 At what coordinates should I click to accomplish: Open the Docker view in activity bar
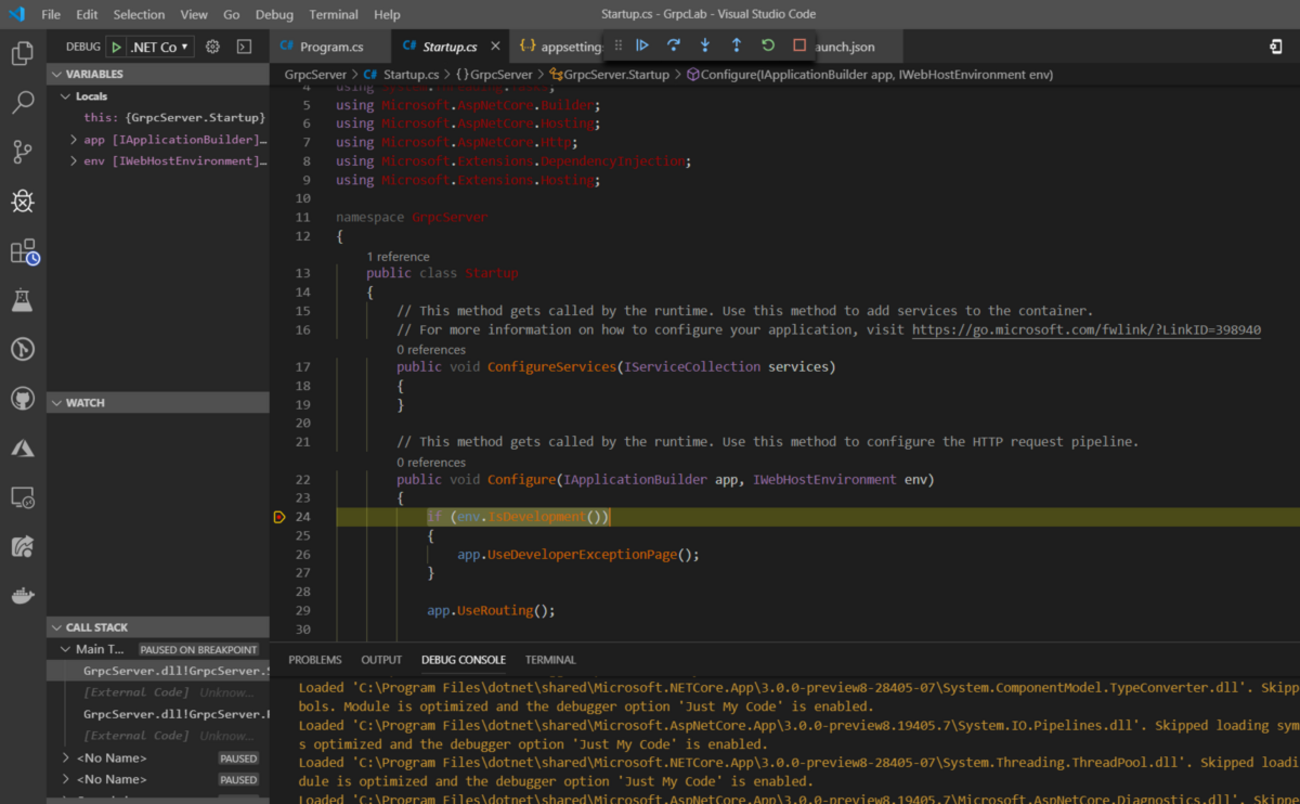22,595
